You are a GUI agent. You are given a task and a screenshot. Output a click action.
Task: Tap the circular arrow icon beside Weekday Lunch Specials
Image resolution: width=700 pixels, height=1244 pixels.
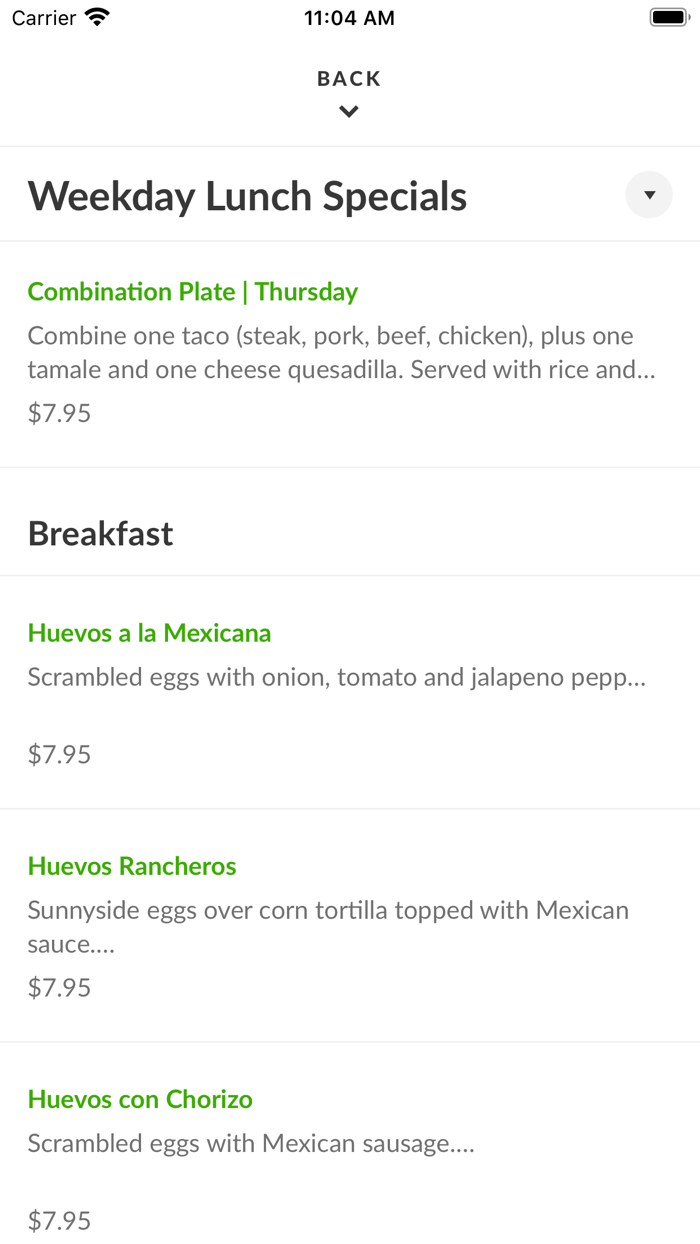pyautogui.click(x=649, y=194)
